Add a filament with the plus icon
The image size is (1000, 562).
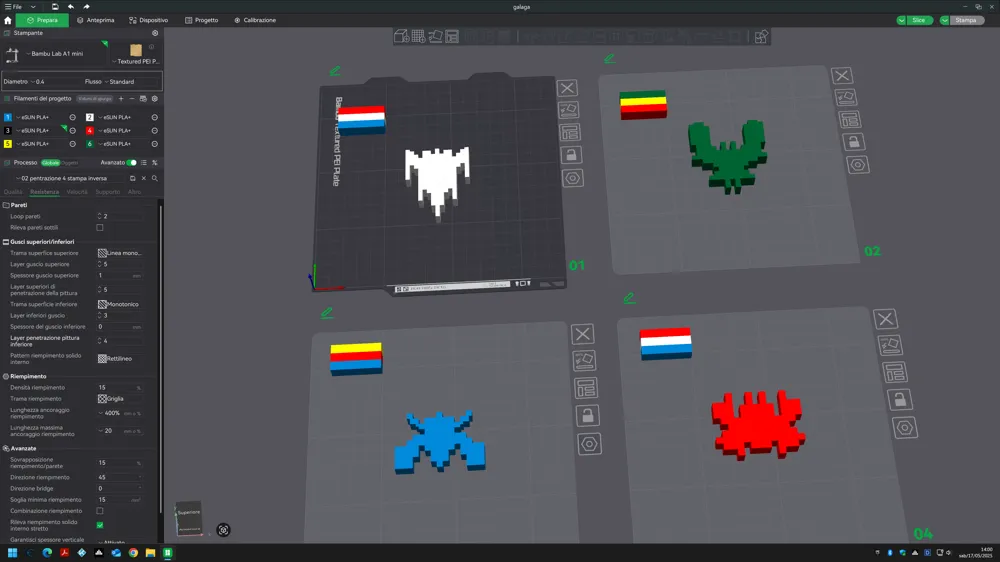pyautogui.click(x=121, y=99)
